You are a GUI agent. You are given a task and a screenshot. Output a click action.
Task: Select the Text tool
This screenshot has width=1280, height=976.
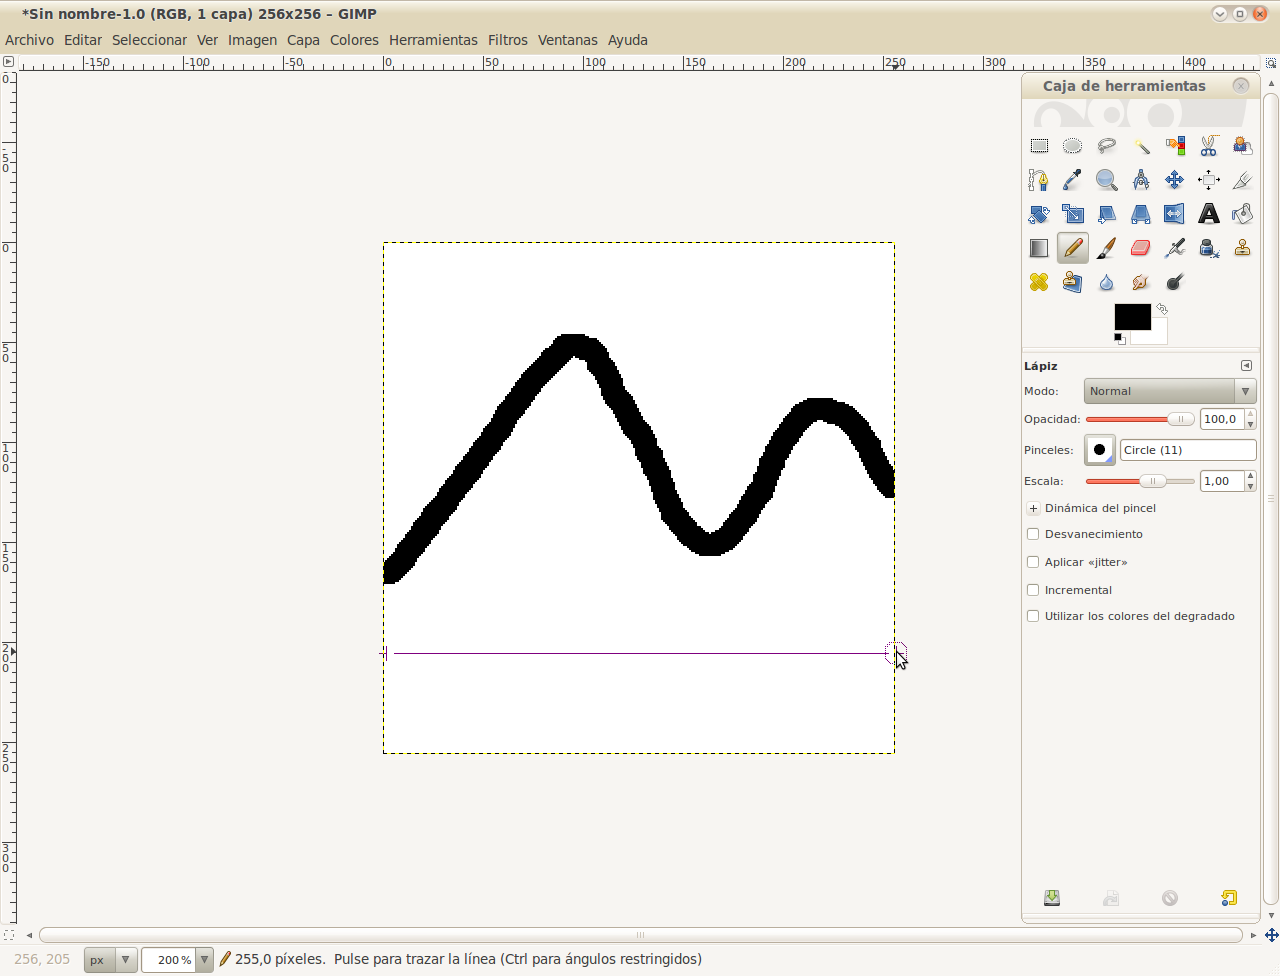click(1209, 213)
